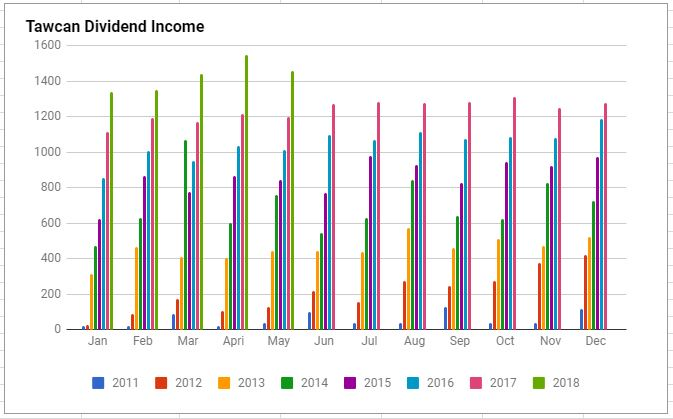Viewport: 673px width, 419px height.
Task: Click the blue 2011 legend swatch
Action: click(x=98, y=382)
